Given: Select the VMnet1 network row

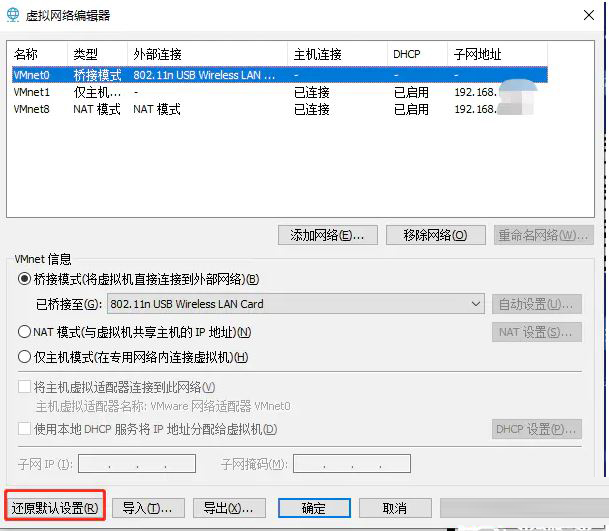Looking at the screenshot, I should (280, 92).
